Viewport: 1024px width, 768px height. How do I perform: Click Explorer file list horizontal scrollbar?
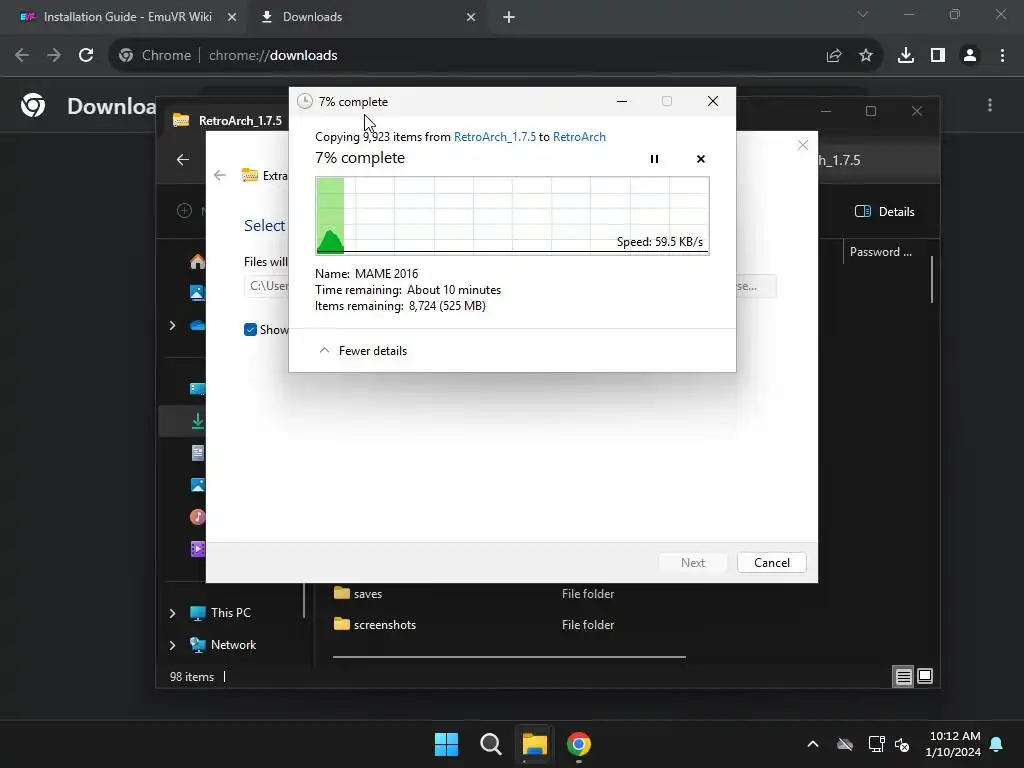click(509, 657)
